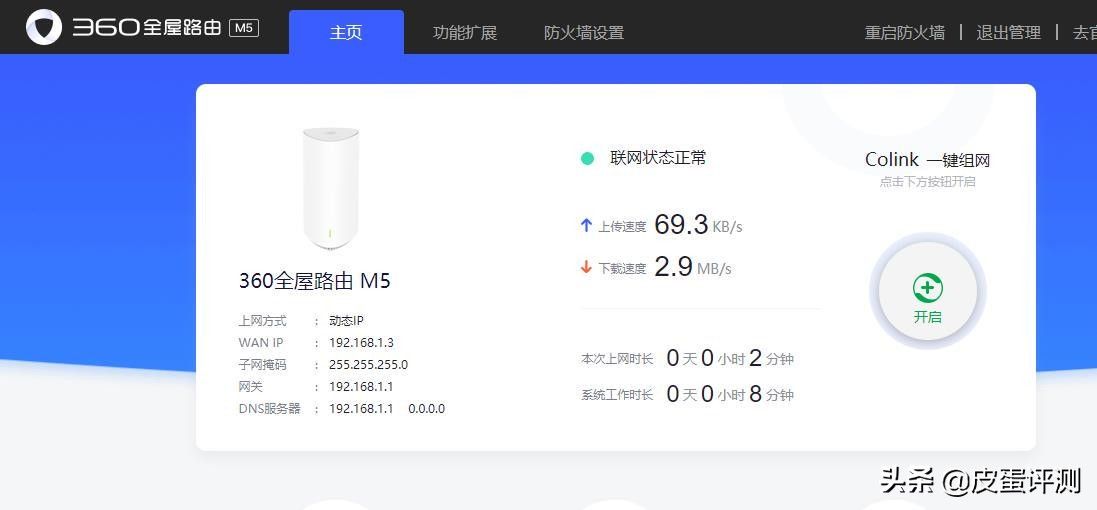Click the M5 model badge

click(x=244, y=28)
